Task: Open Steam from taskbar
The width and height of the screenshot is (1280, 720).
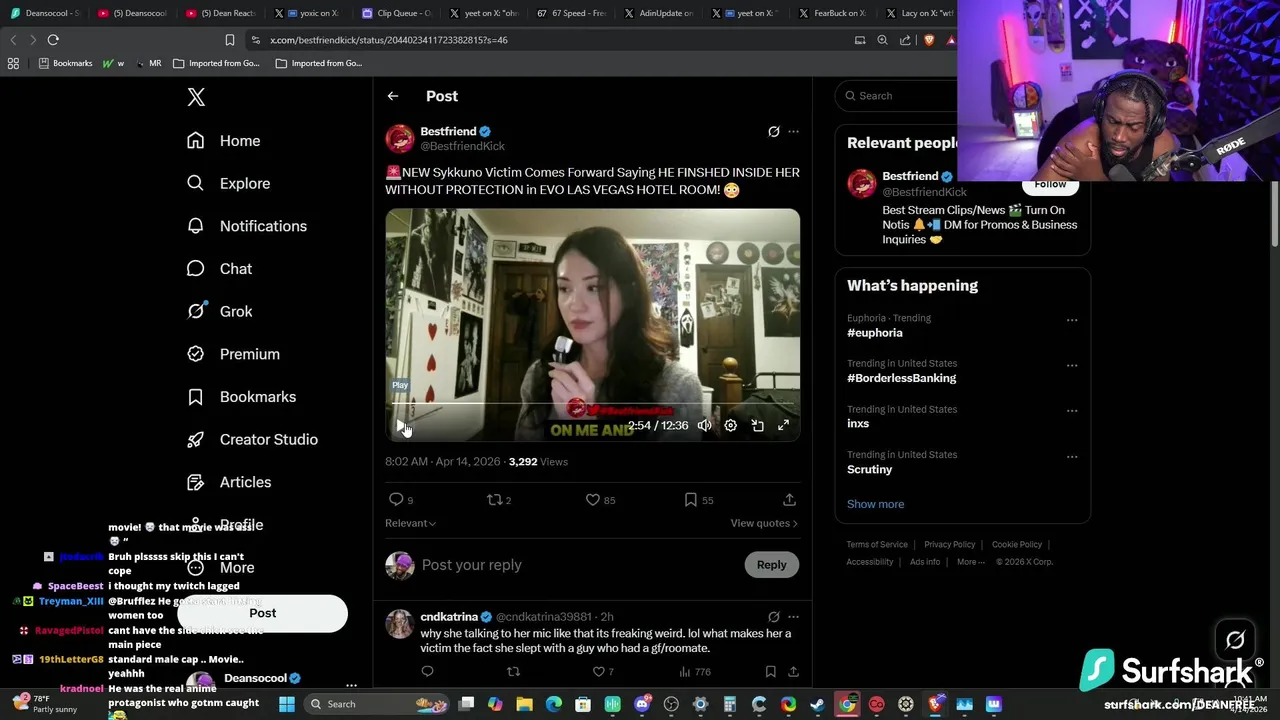Action: [817, 704]
